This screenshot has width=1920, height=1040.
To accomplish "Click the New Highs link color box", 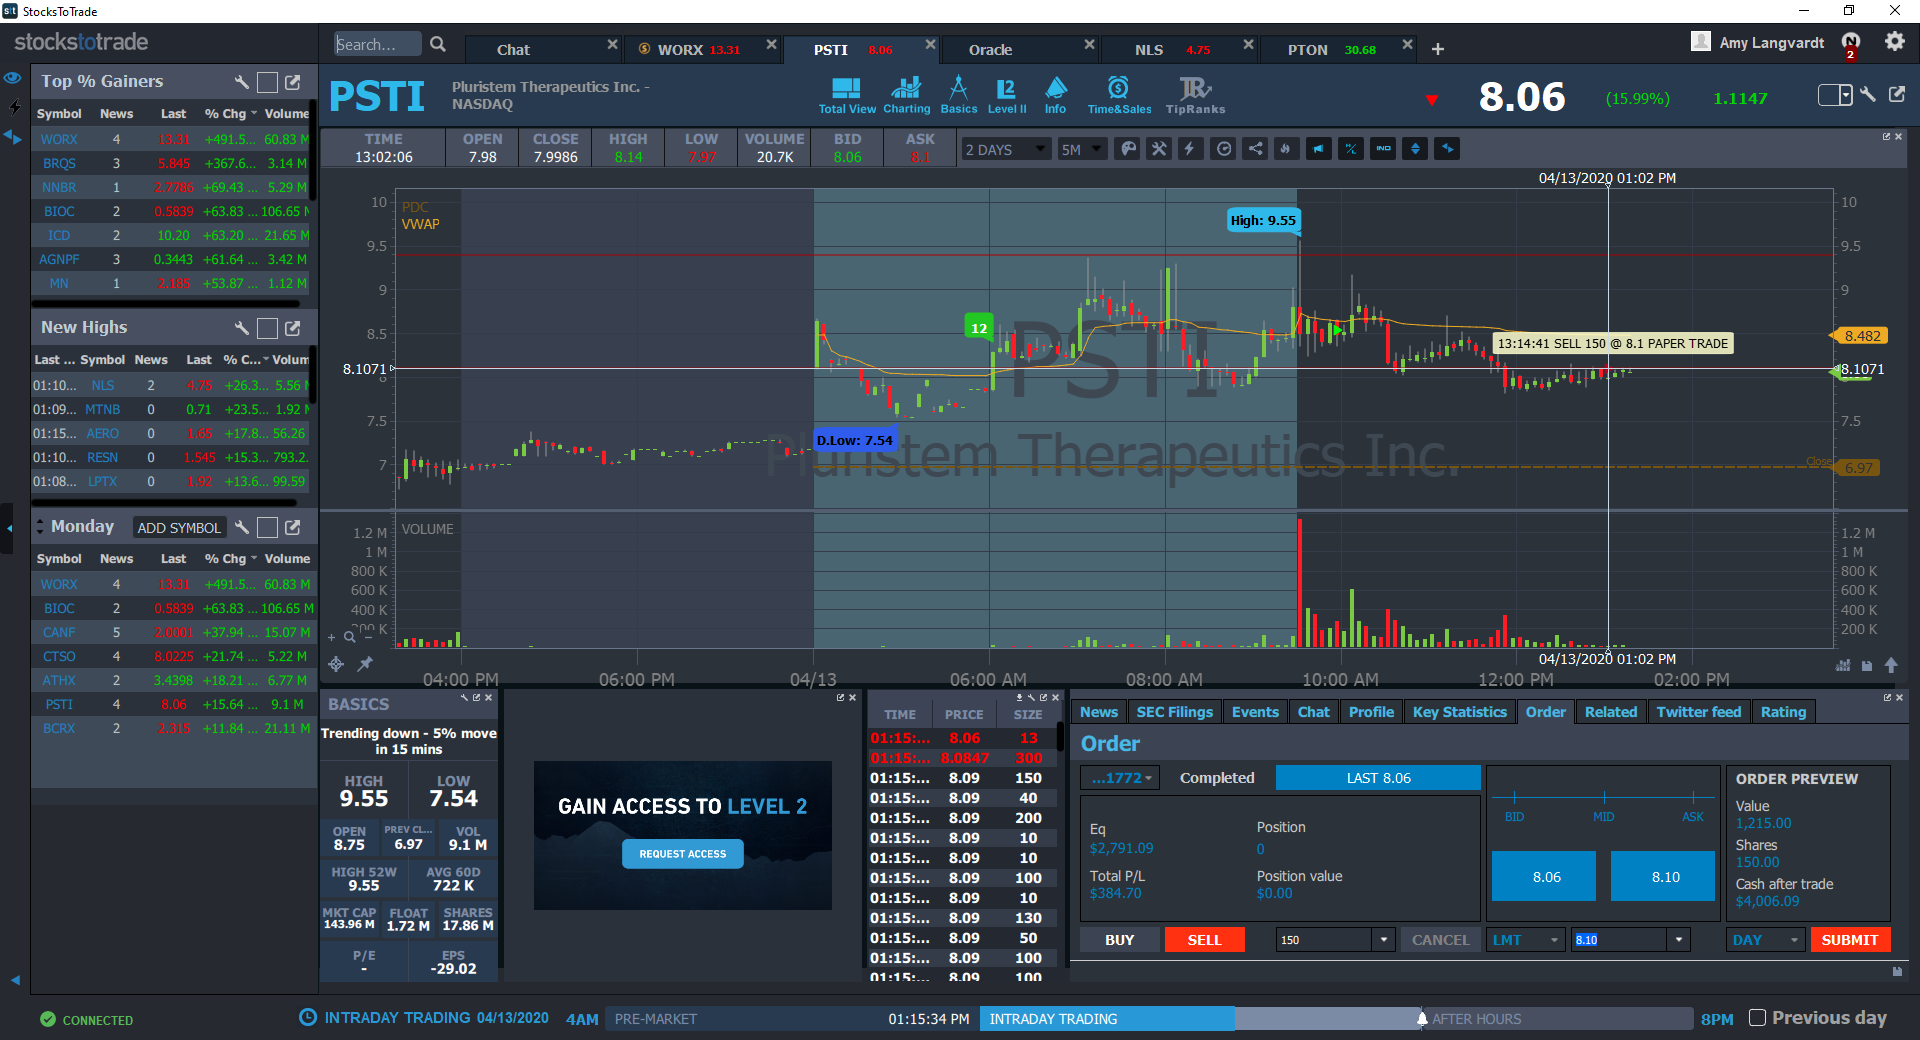I will pos(267,328).
